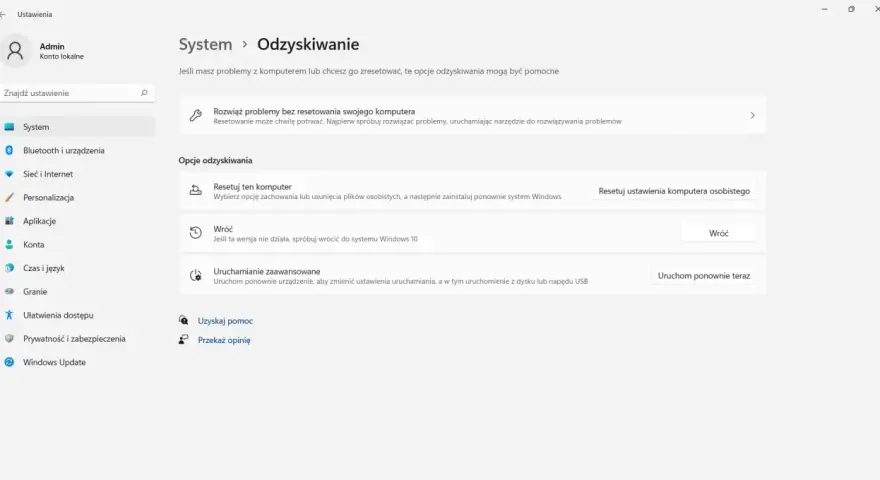Select System in the sidebar
Viewport: 880px width, 480px height.
tap(79, 127)
